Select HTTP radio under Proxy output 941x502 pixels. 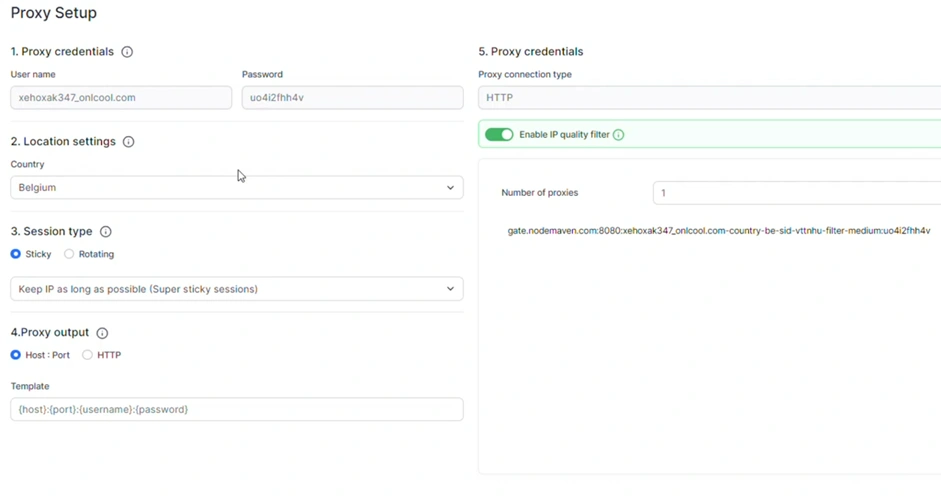point(87,355)
